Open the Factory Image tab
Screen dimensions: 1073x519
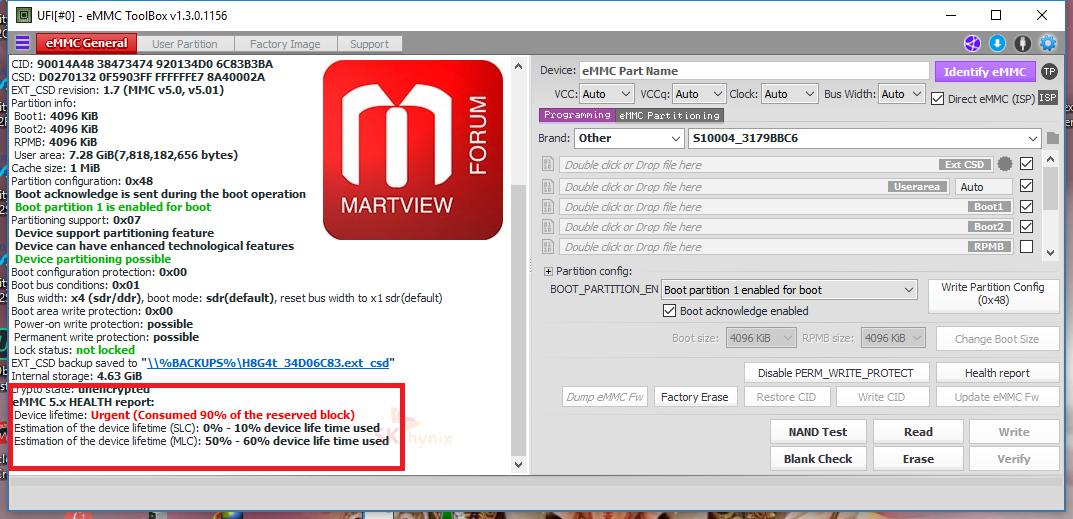click(x=285, y=44)
